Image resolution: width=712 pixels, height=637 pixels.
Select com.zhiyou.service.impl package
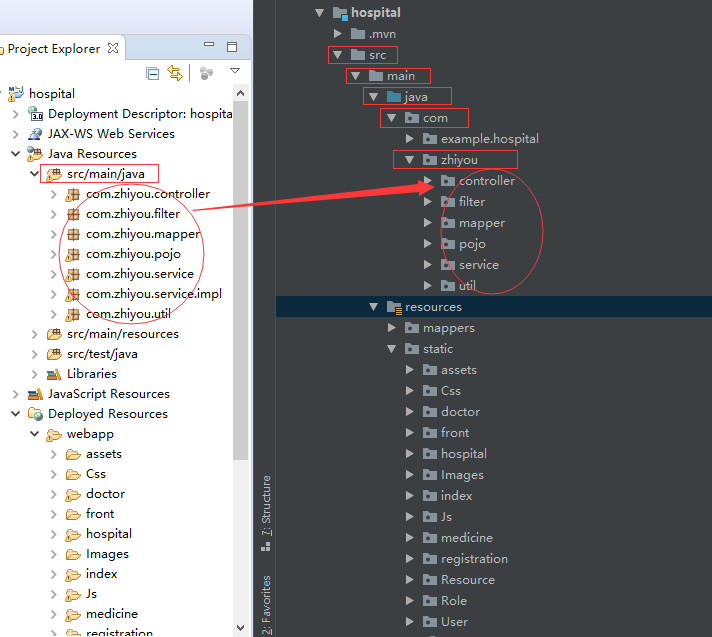tap(153, 294)
